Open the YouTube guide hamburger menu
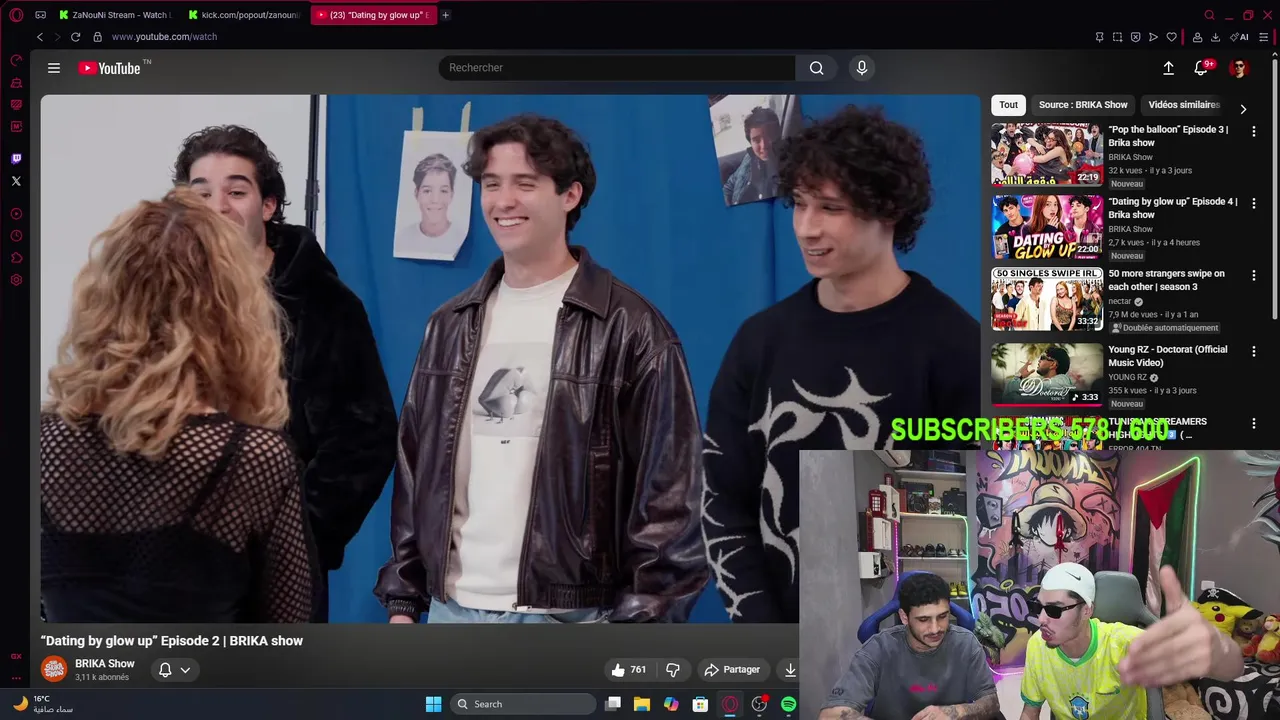 (x=54, y=68)
